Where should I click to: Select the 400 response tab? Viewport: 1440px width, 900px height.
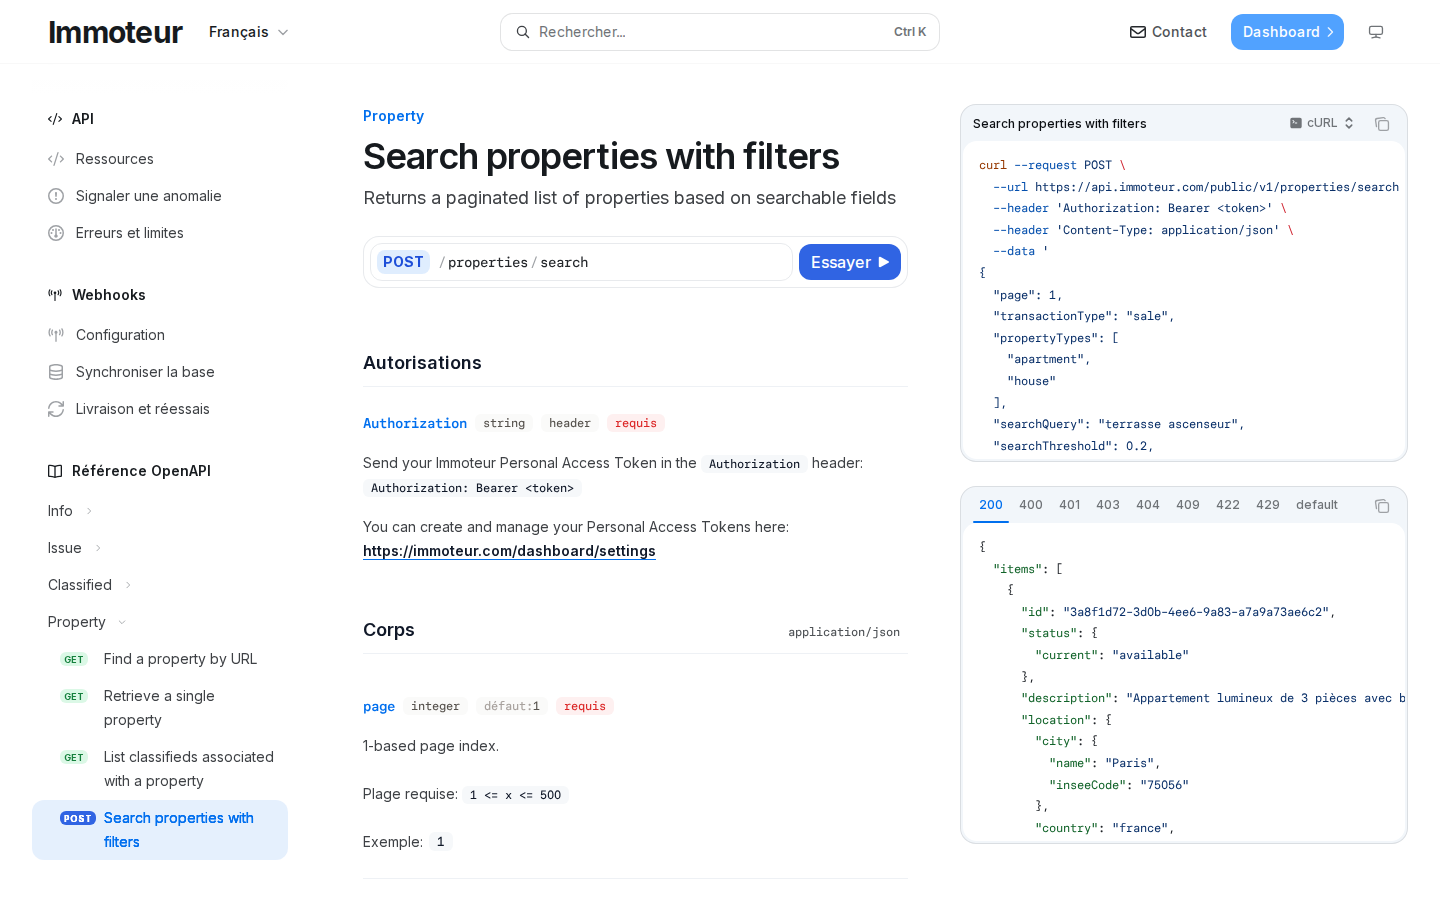[x=1031, y=505]
